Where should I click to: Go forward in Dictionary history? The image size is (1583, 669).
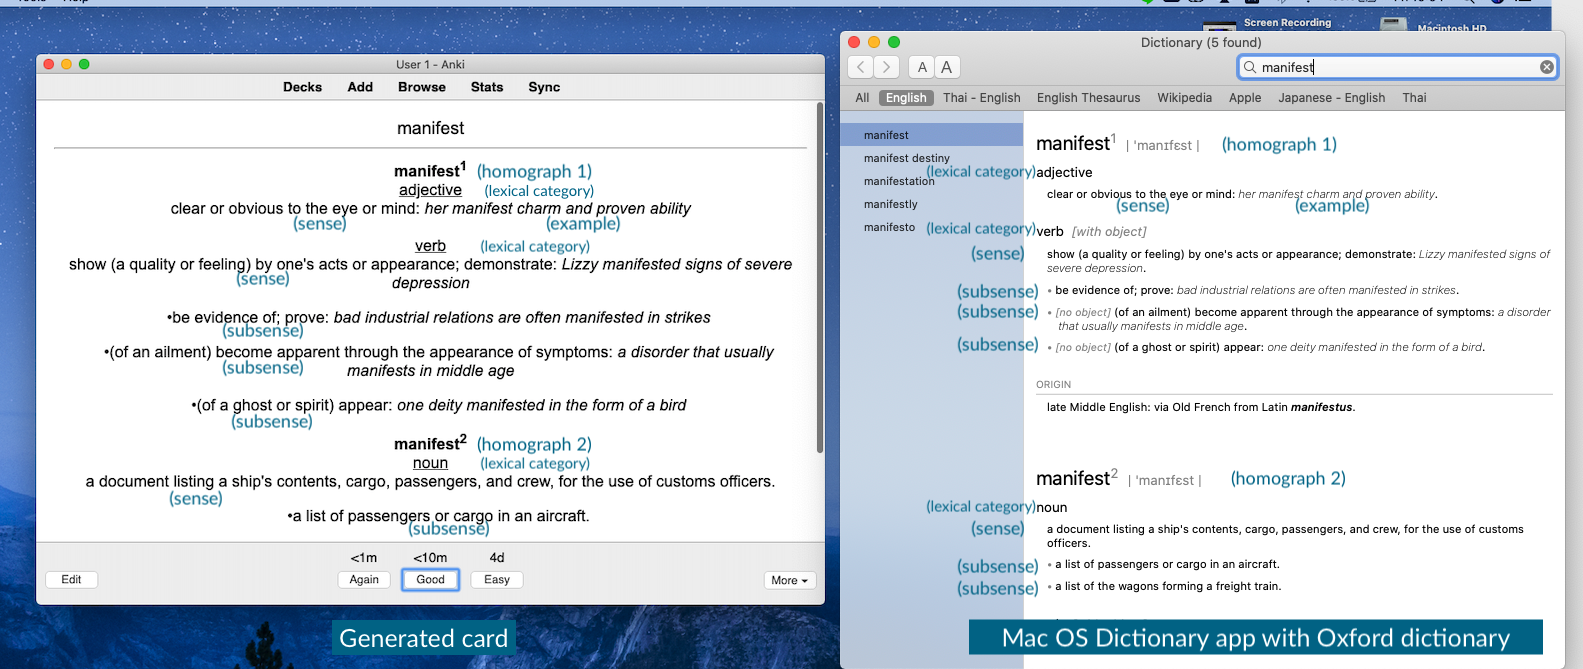(x=887, y=67)
